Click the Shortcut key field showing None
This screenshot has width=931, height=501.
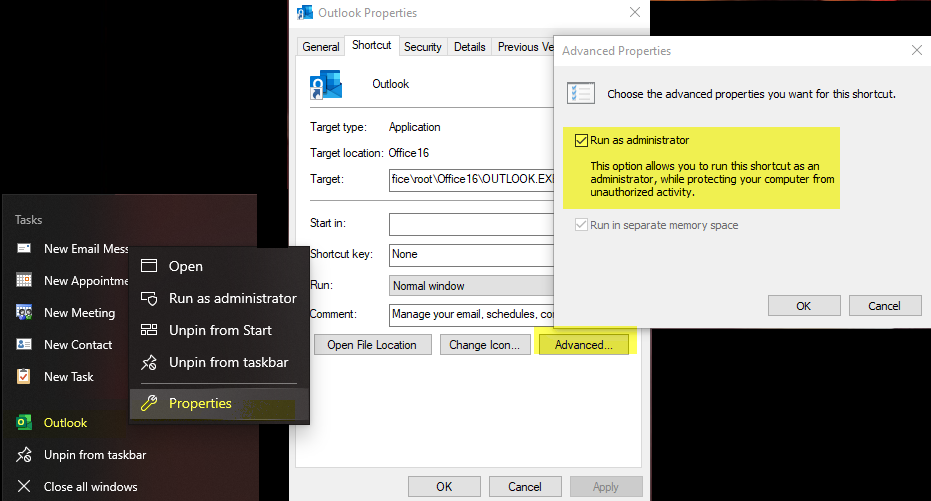471,255
